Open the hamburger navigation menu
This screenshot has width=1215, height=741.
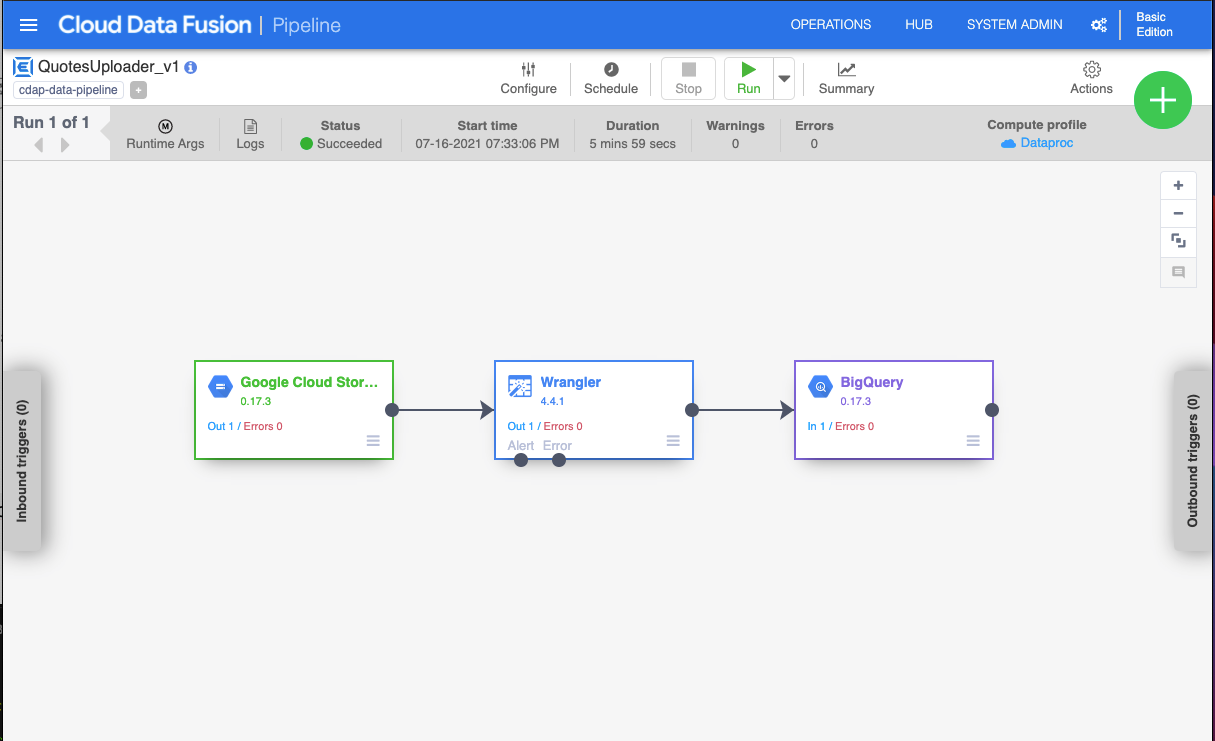(x=29, y=25)
